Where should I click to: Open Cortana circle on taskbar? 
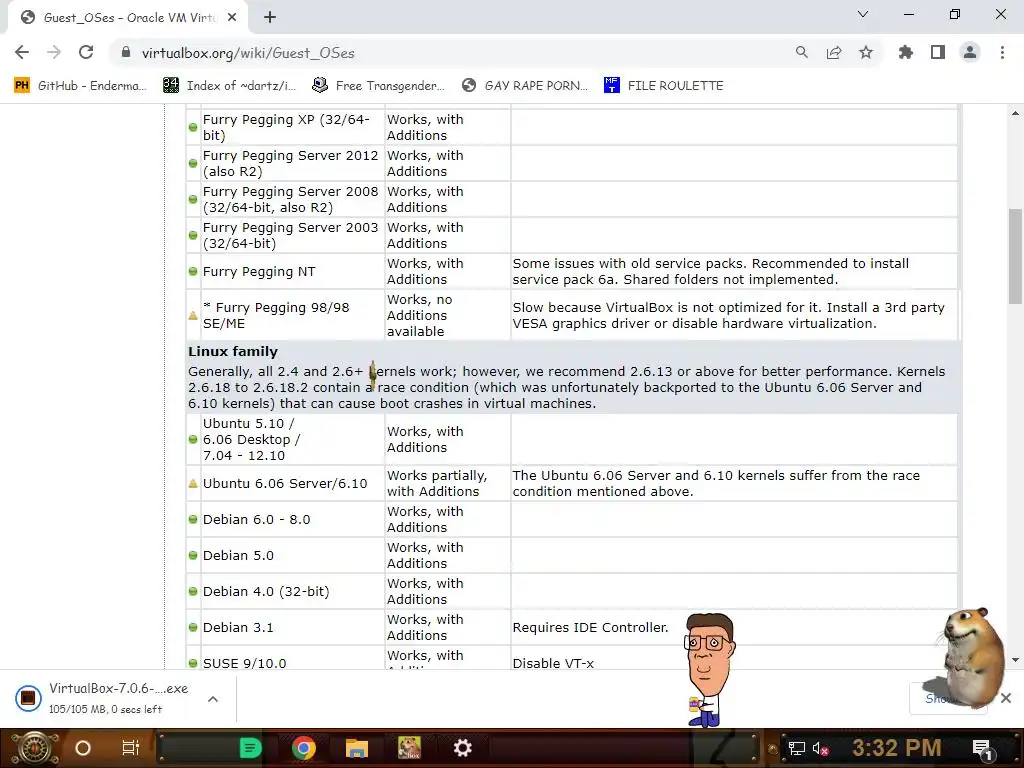tap(83, 748)
